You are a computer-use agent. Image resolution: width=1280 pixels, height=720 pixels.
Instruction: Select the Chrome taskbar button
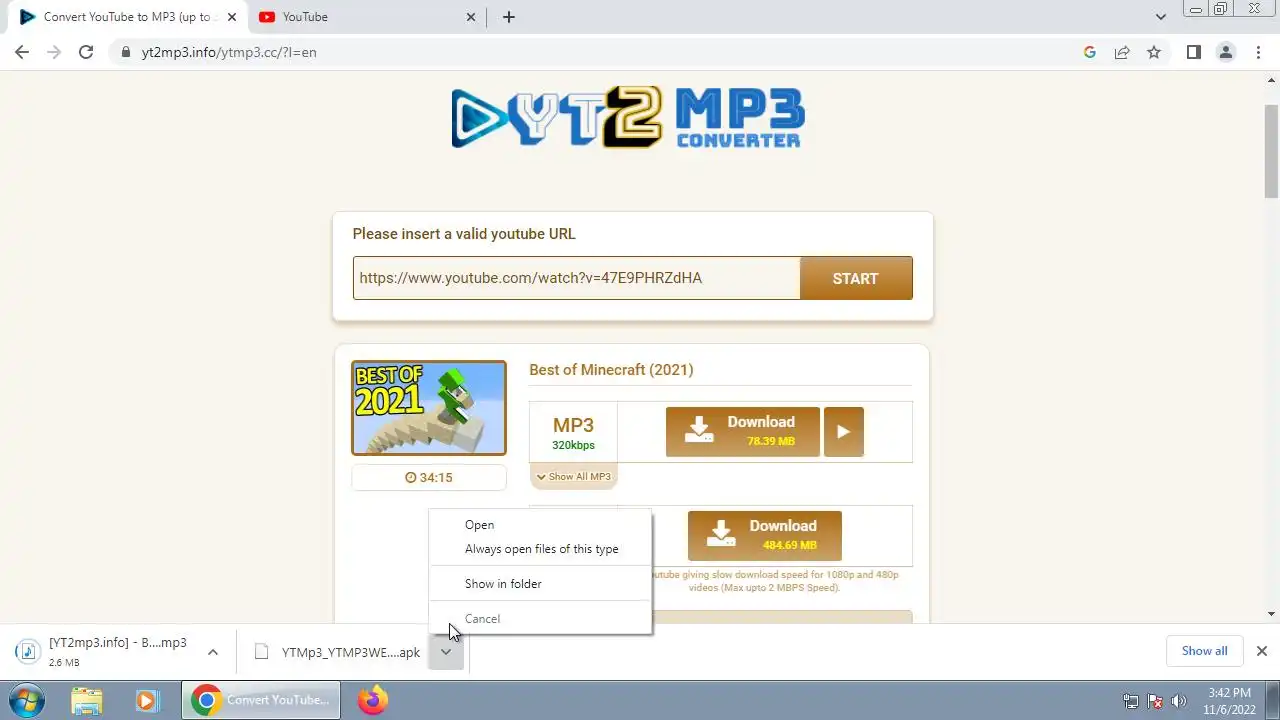click(x=261, y=700)
